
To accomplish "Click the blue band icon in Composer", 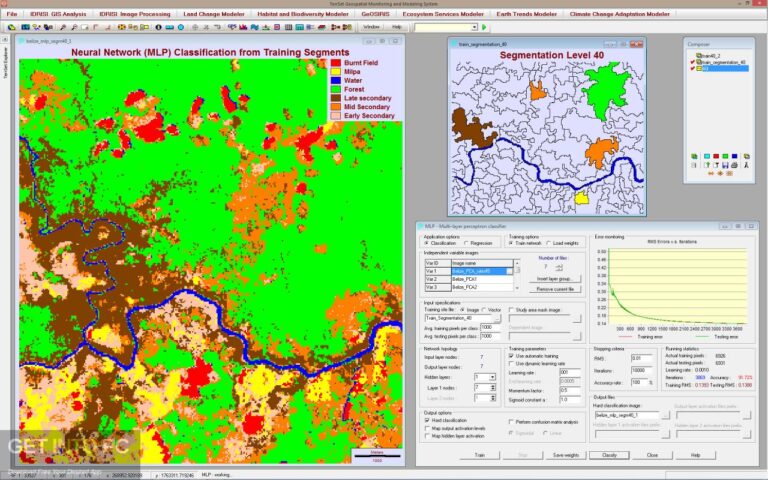I will [x=734, y=156].
